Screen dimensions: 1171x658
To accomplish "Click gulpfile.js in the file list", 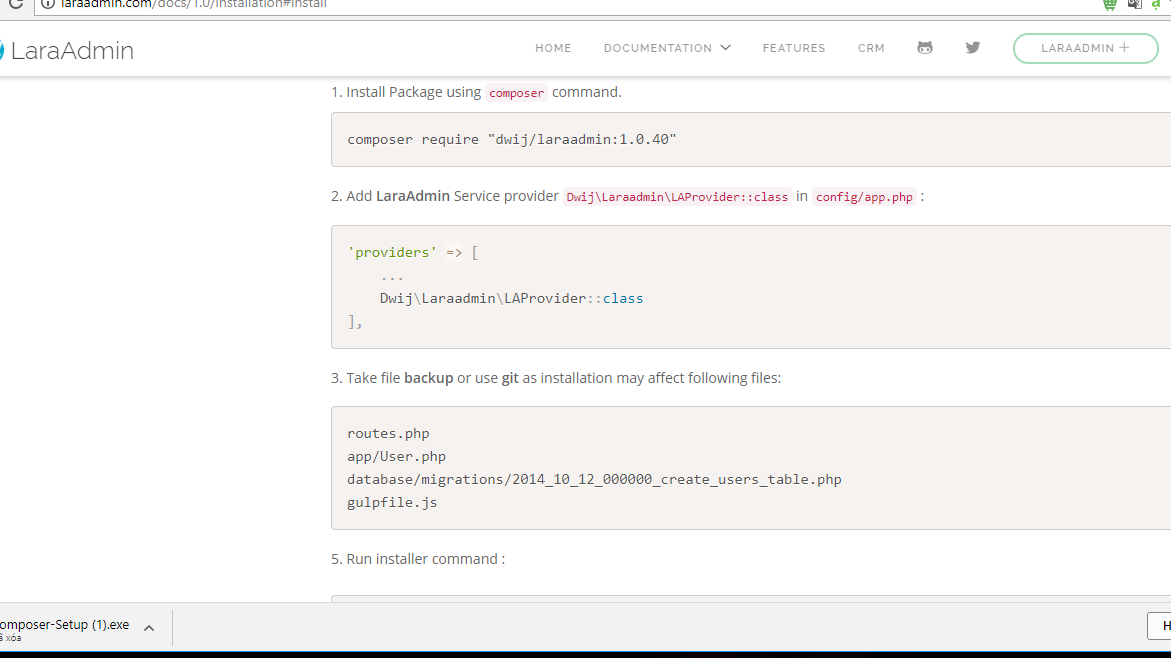I will click(x=392, y=503).
